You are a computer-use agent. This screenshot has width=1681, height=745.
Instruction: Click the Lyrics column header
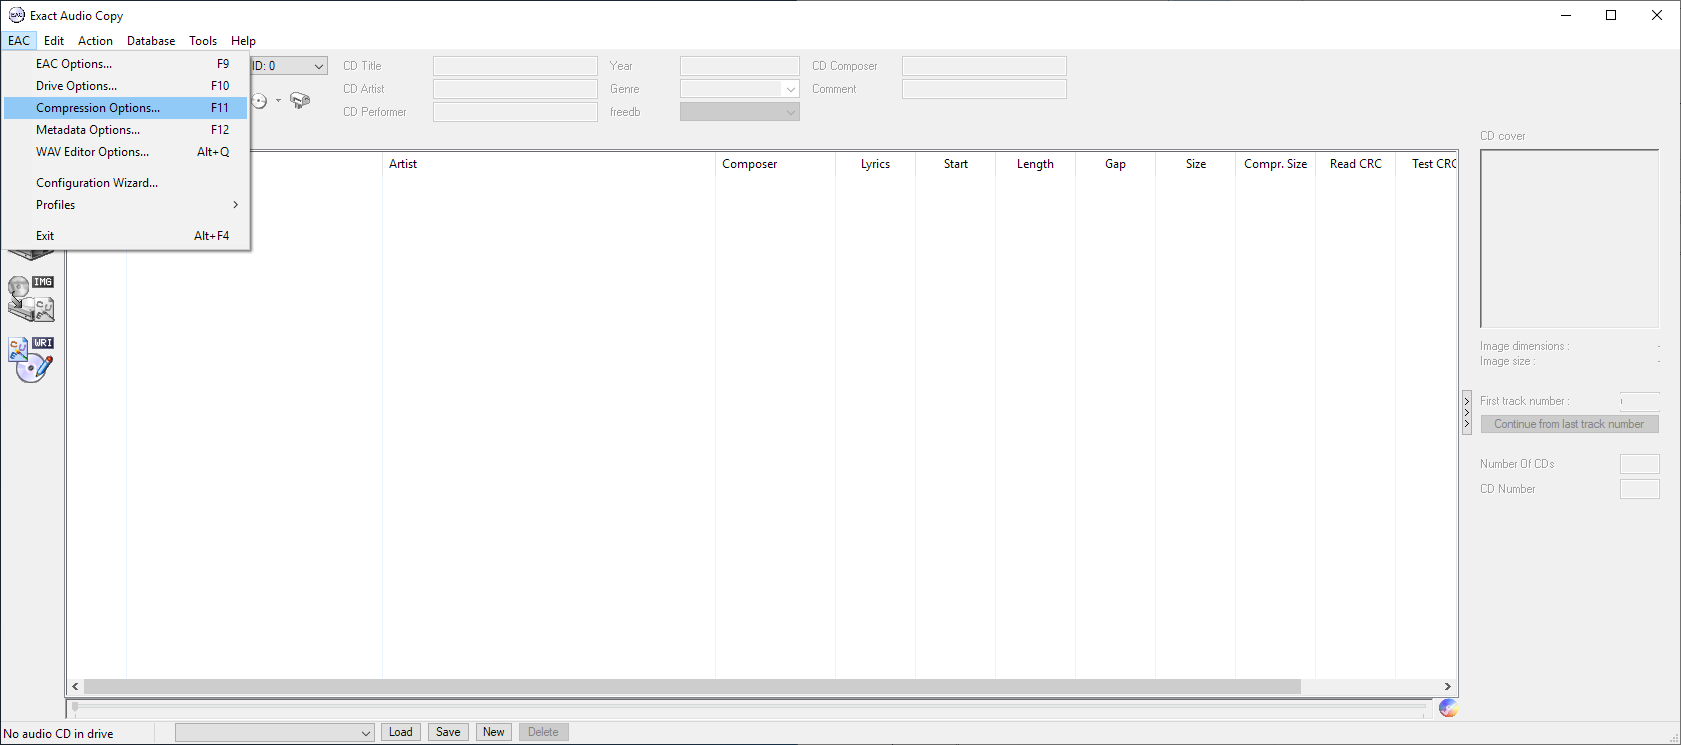point(875,164)
